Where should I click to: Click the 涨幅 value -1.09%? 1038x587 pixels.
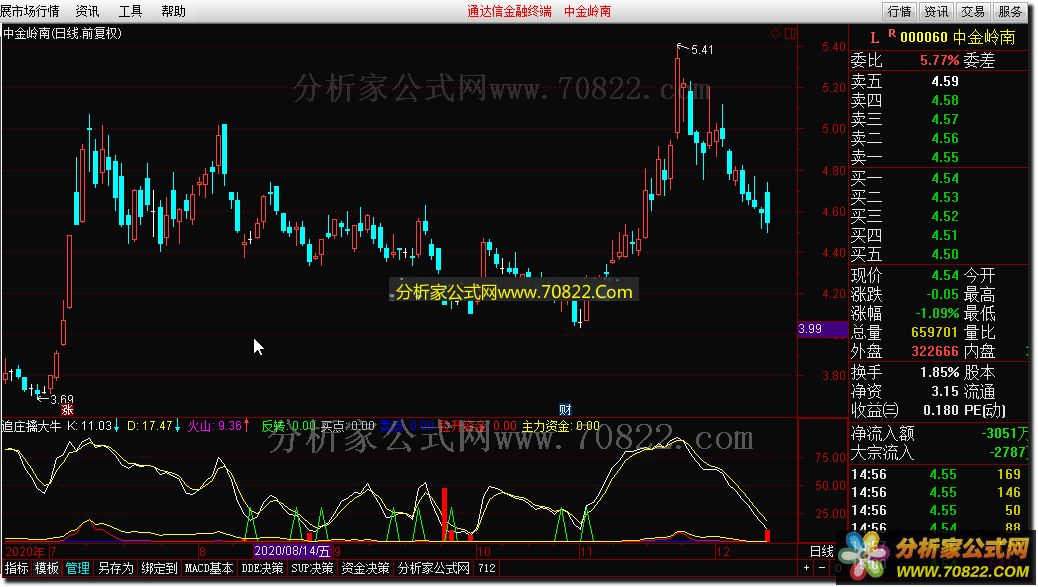tap(937, 313)
